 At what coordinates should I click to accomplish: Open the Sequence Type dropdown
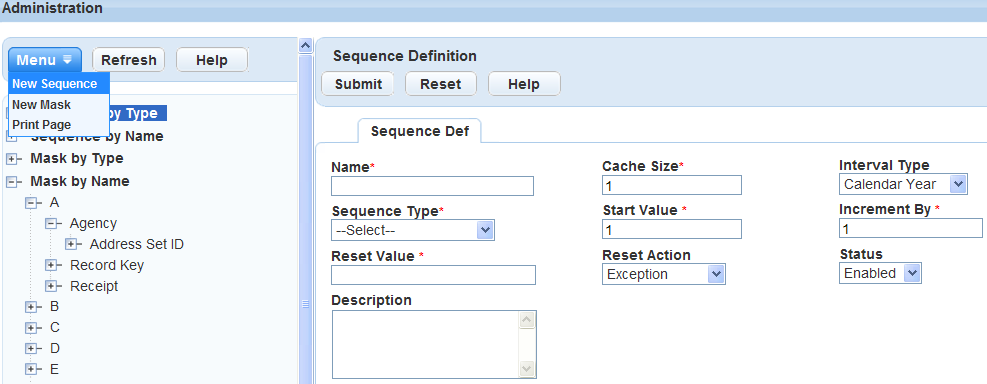[413, 230]
